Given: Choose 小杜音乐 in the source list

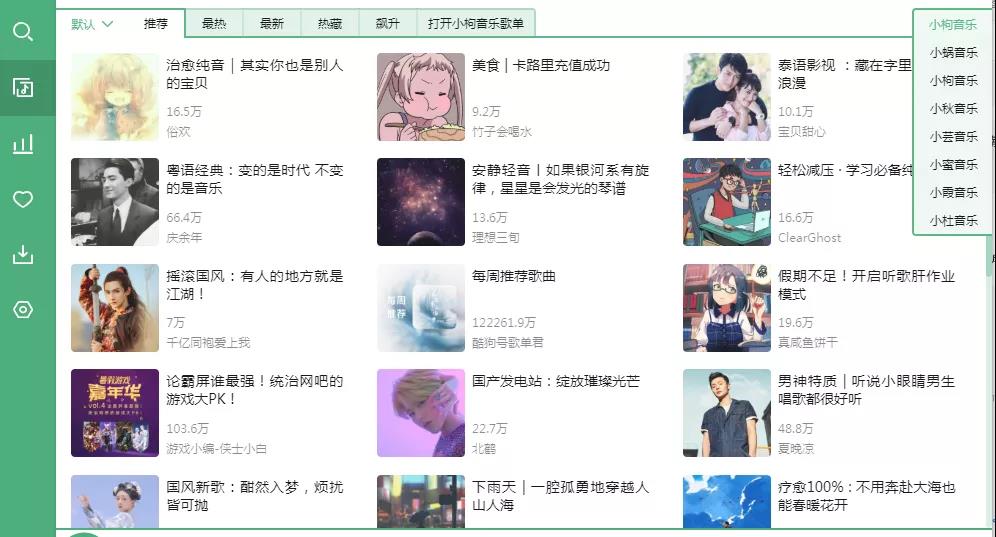Looking at the screenshot, I should coord(953,221).
